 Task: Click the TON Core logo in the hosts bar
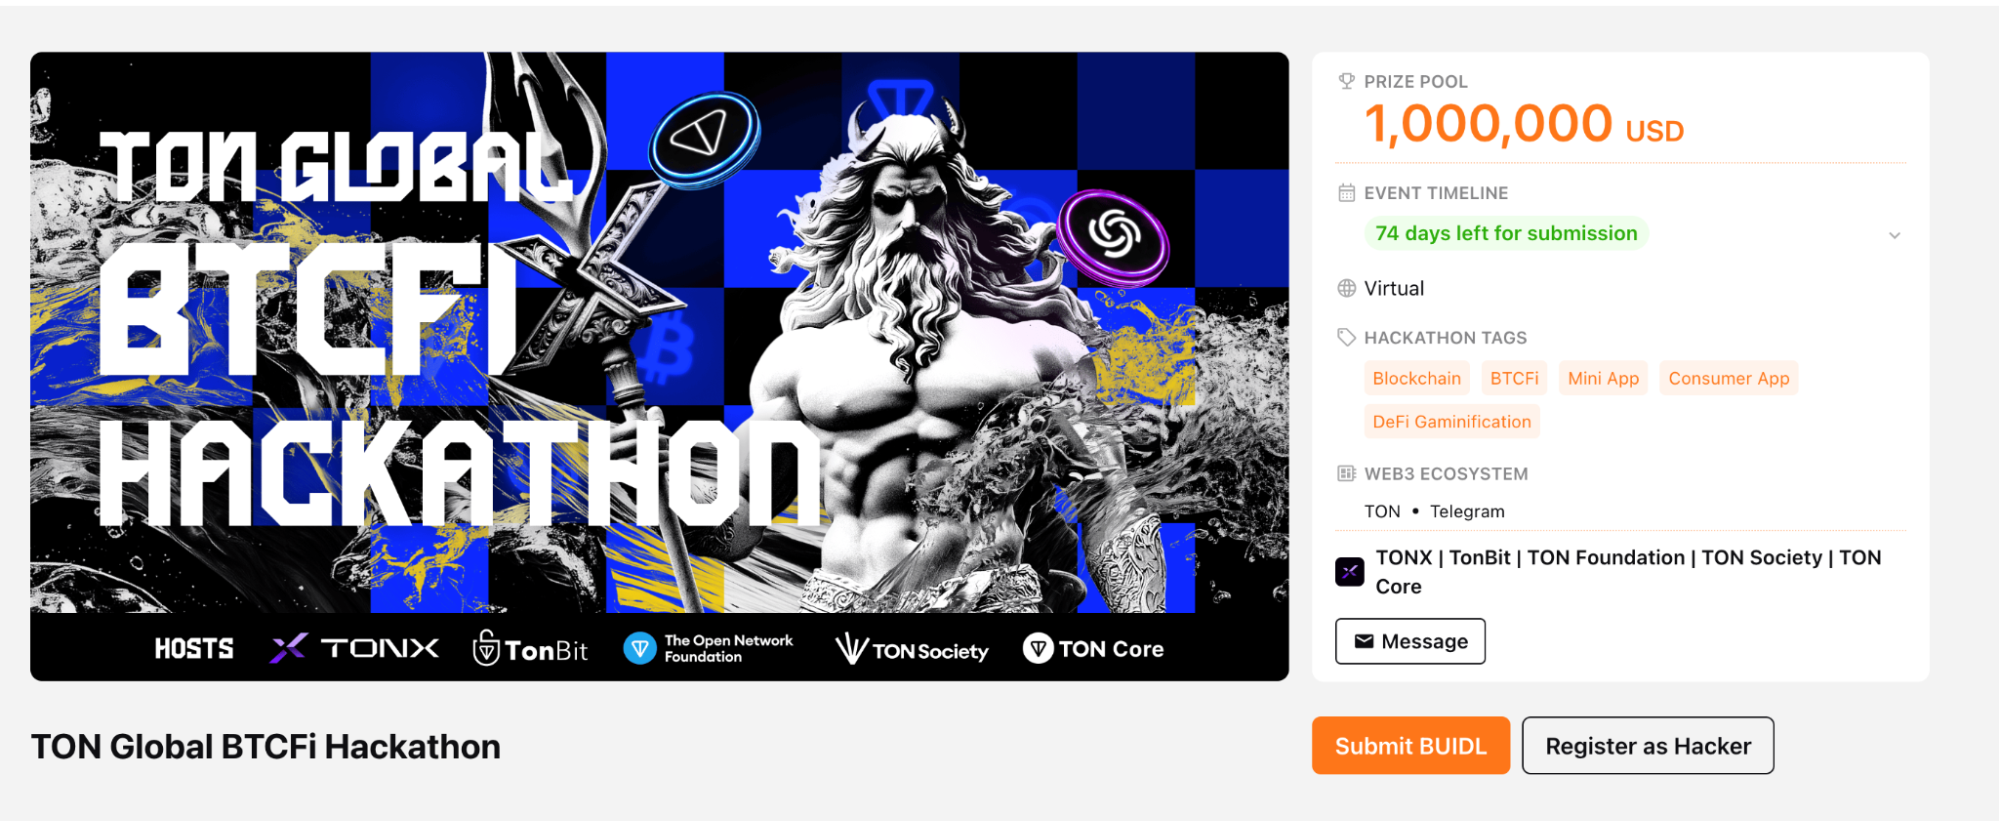1093,649
